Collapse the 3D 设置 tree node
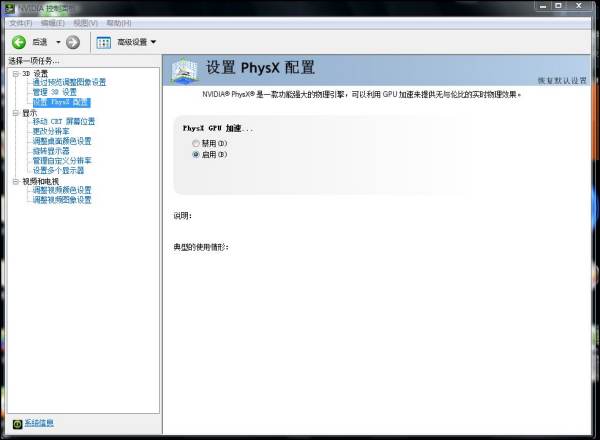 point(16,73)
